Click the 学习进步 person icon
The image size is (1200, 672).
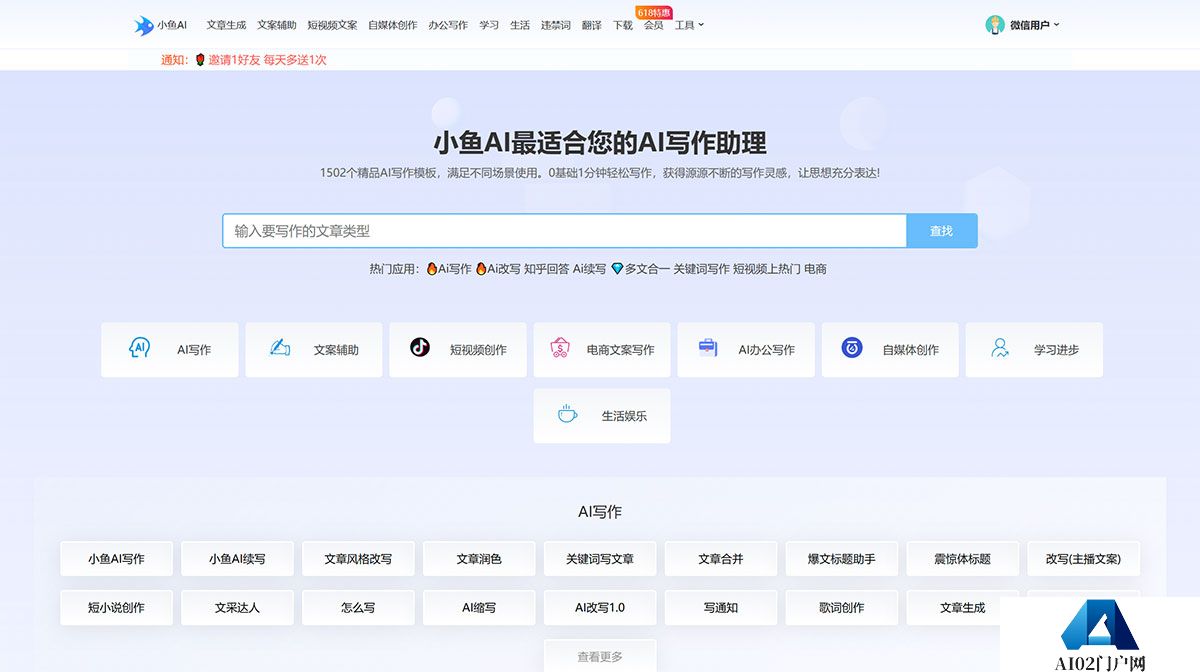tap(1000, 348)
